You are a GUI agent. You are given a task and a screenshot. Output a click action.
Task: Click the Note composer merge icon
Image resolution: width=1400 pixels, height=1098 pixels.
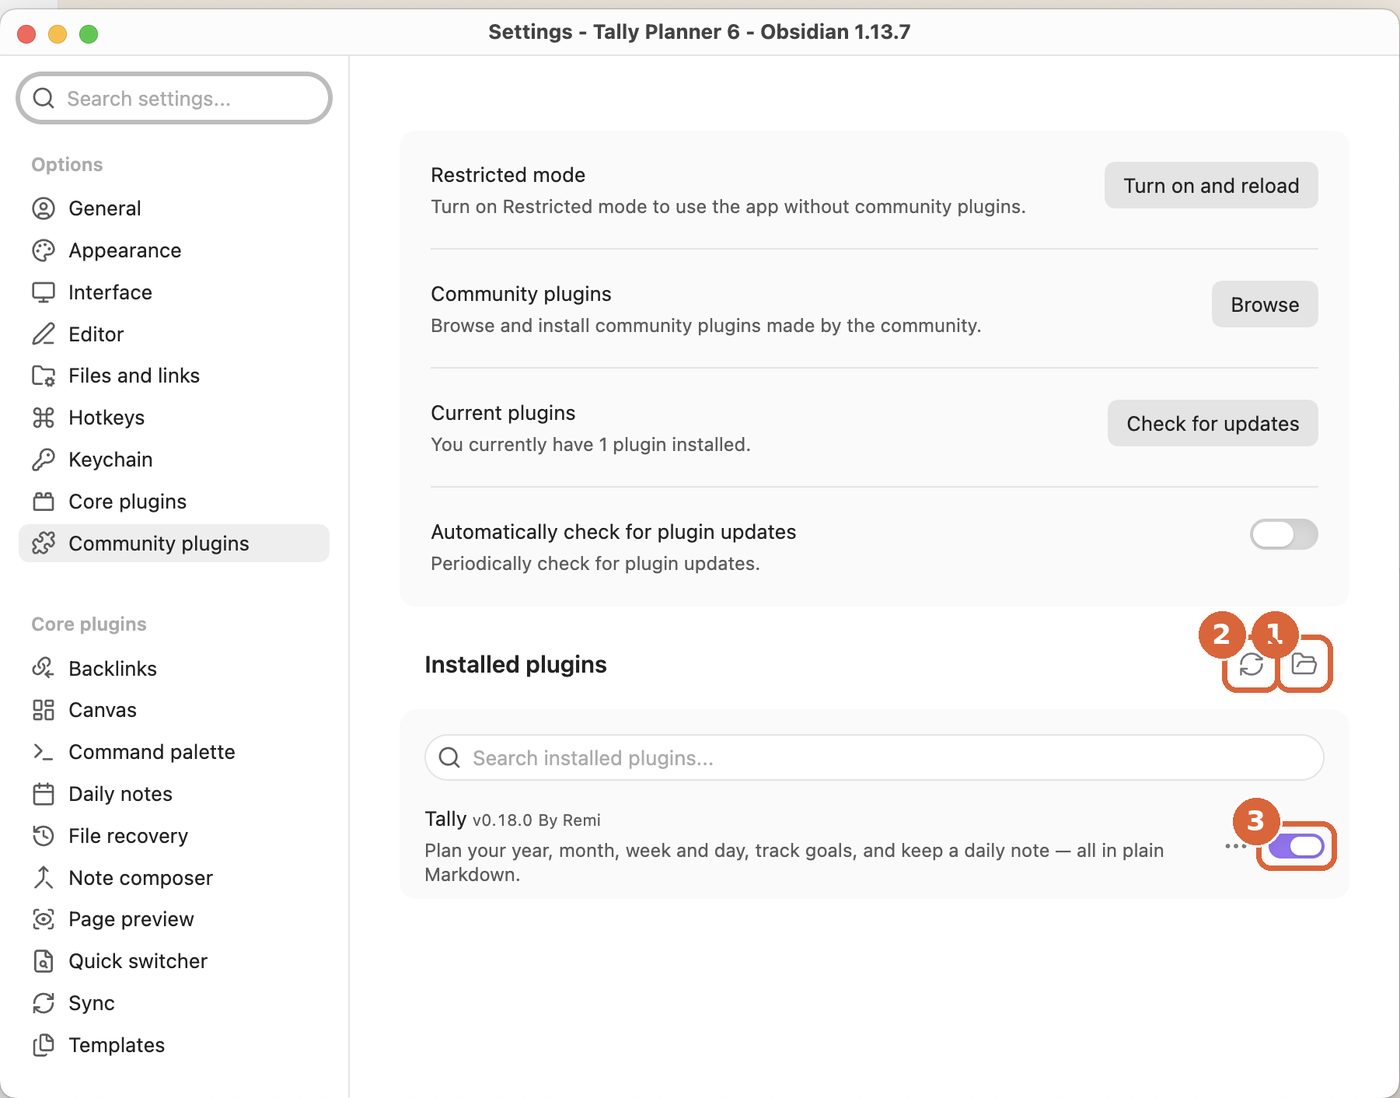pos(43,878)
